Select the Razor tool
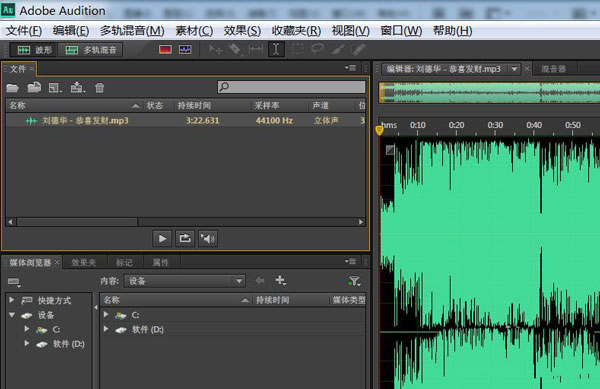 pos(235,50)
